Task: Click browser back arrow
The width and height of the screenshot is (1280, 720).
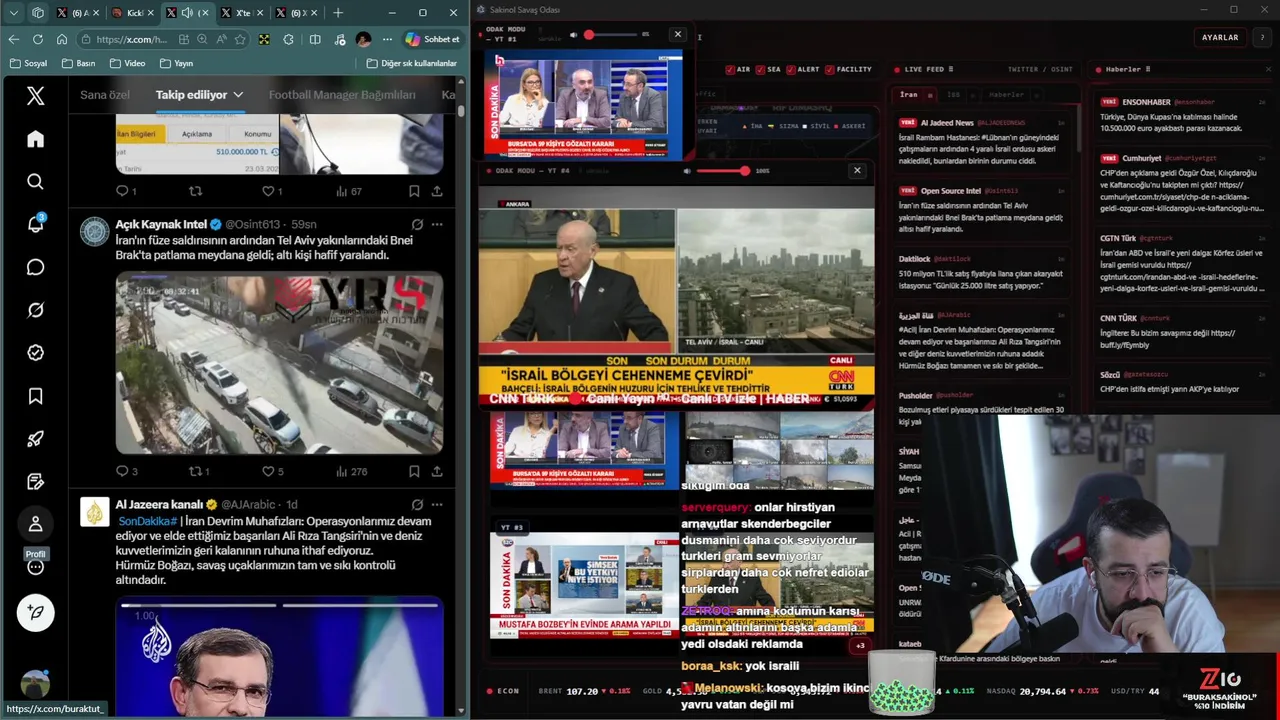Action: (x=13, y=39)
